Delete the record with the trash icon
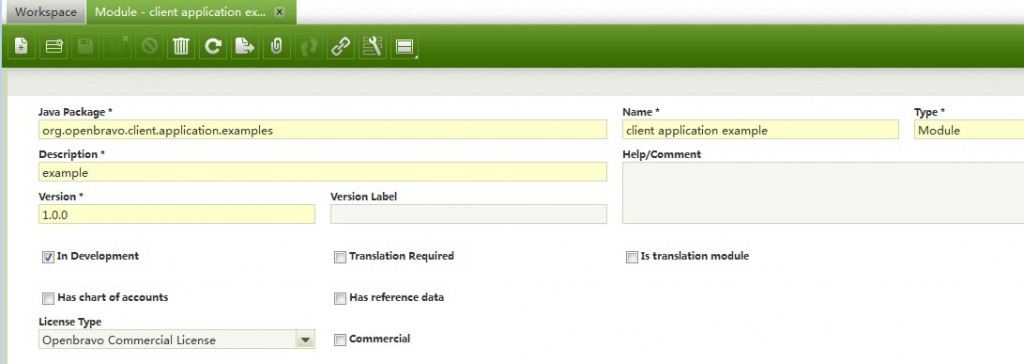This screenshot has width=1024, height=364. click(x=181, y=46)
